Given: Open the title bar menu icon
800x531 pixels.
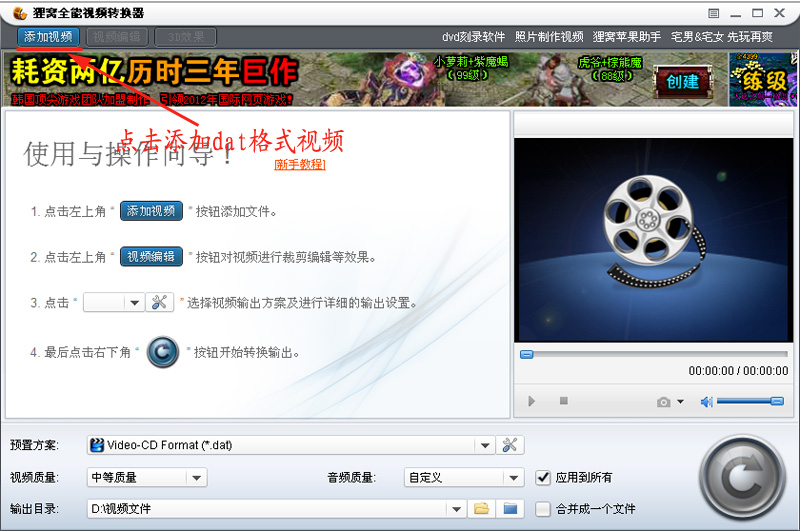Looking at the screenshot, I should click(x=714, y=13).
